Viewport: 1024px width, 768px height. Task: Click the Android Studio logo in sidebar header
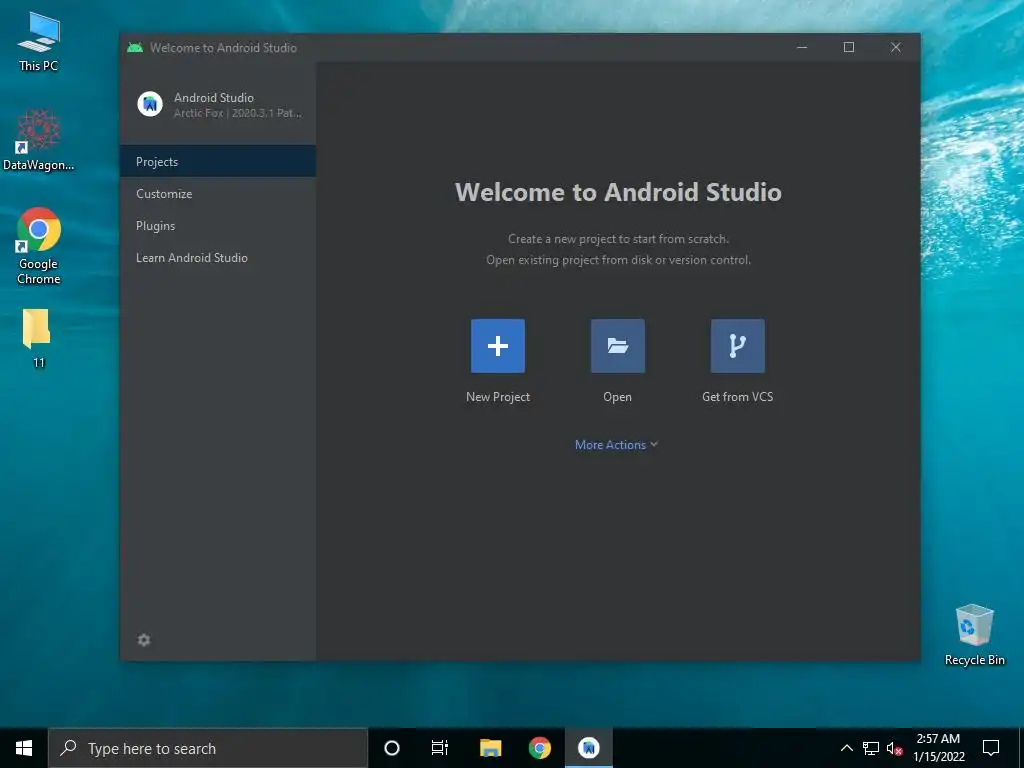point(150,104)
